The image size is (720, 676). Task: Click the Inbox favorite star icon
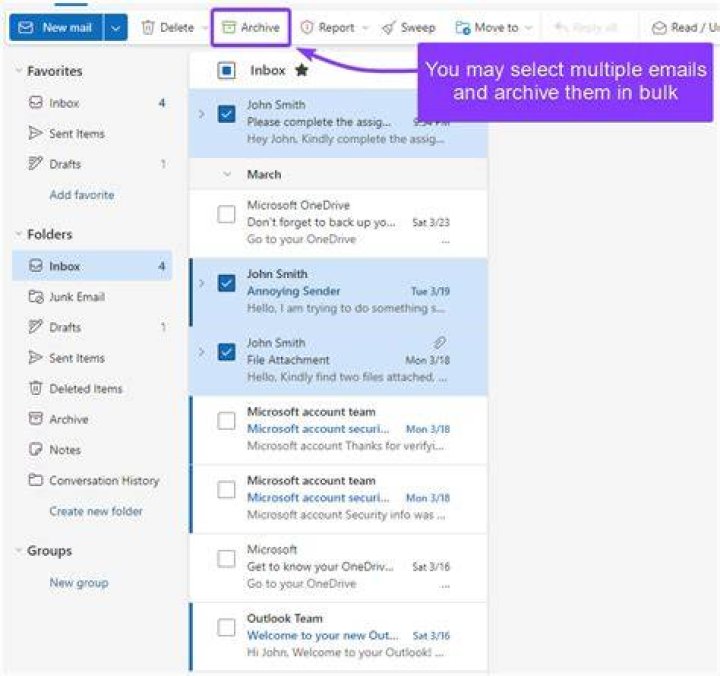point(302,70)
